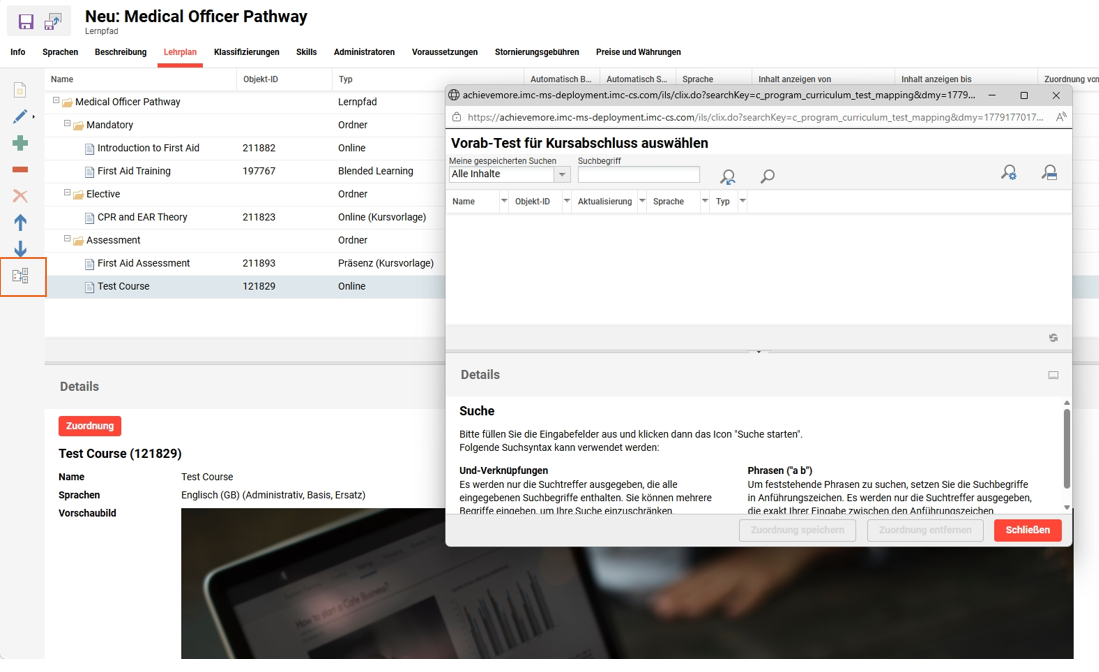Switch to the Sprachen tab

click(60, 52)
